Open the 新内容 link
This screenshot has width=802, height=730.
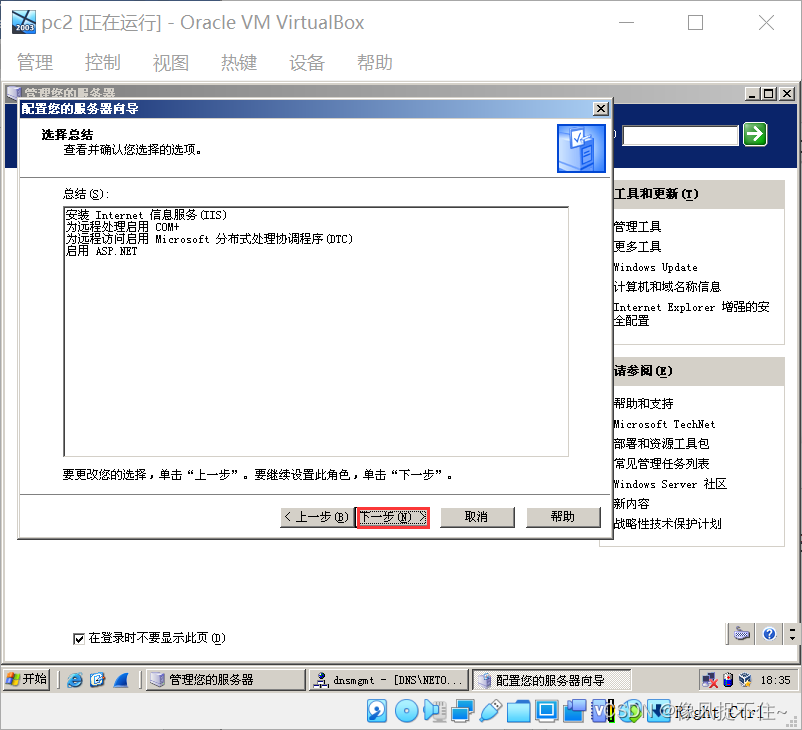point(631,504)
